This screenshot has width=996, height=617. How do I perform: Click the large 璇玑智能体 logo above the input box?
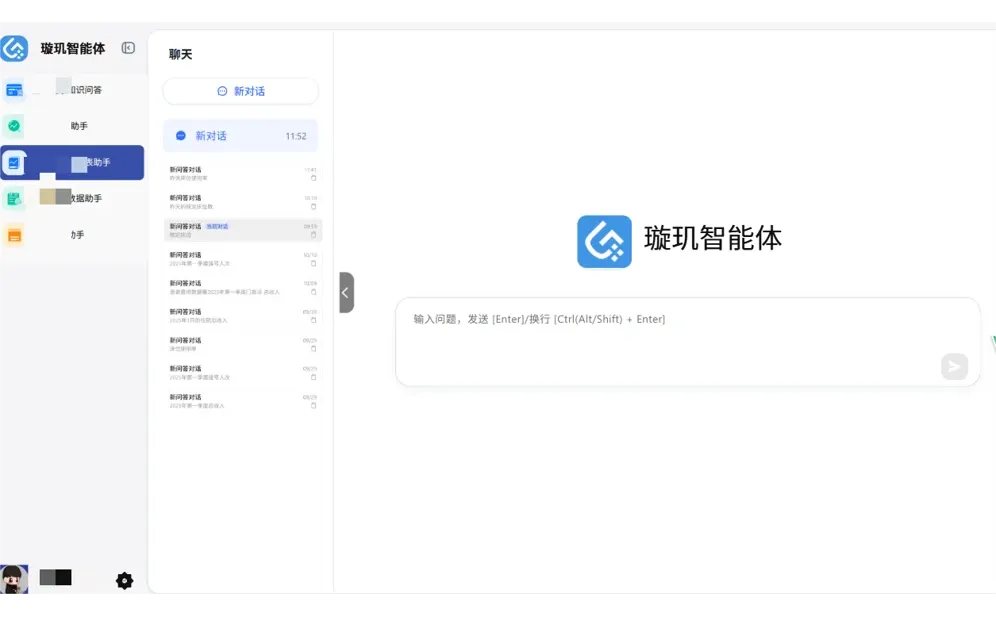point(604,240)
